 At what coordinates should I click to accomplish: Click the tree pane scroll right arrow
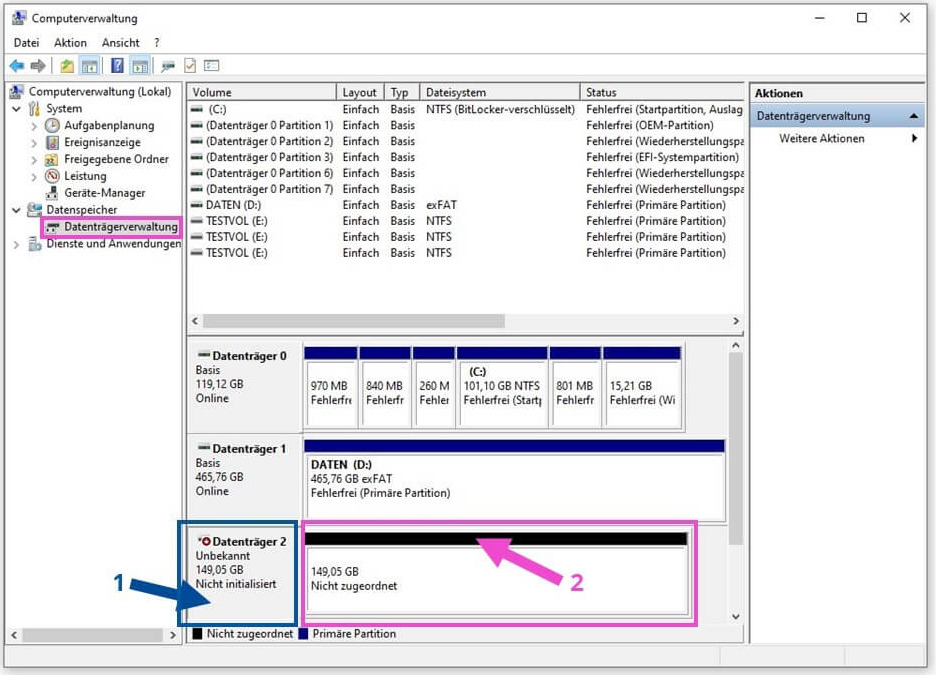pos(173,635)
